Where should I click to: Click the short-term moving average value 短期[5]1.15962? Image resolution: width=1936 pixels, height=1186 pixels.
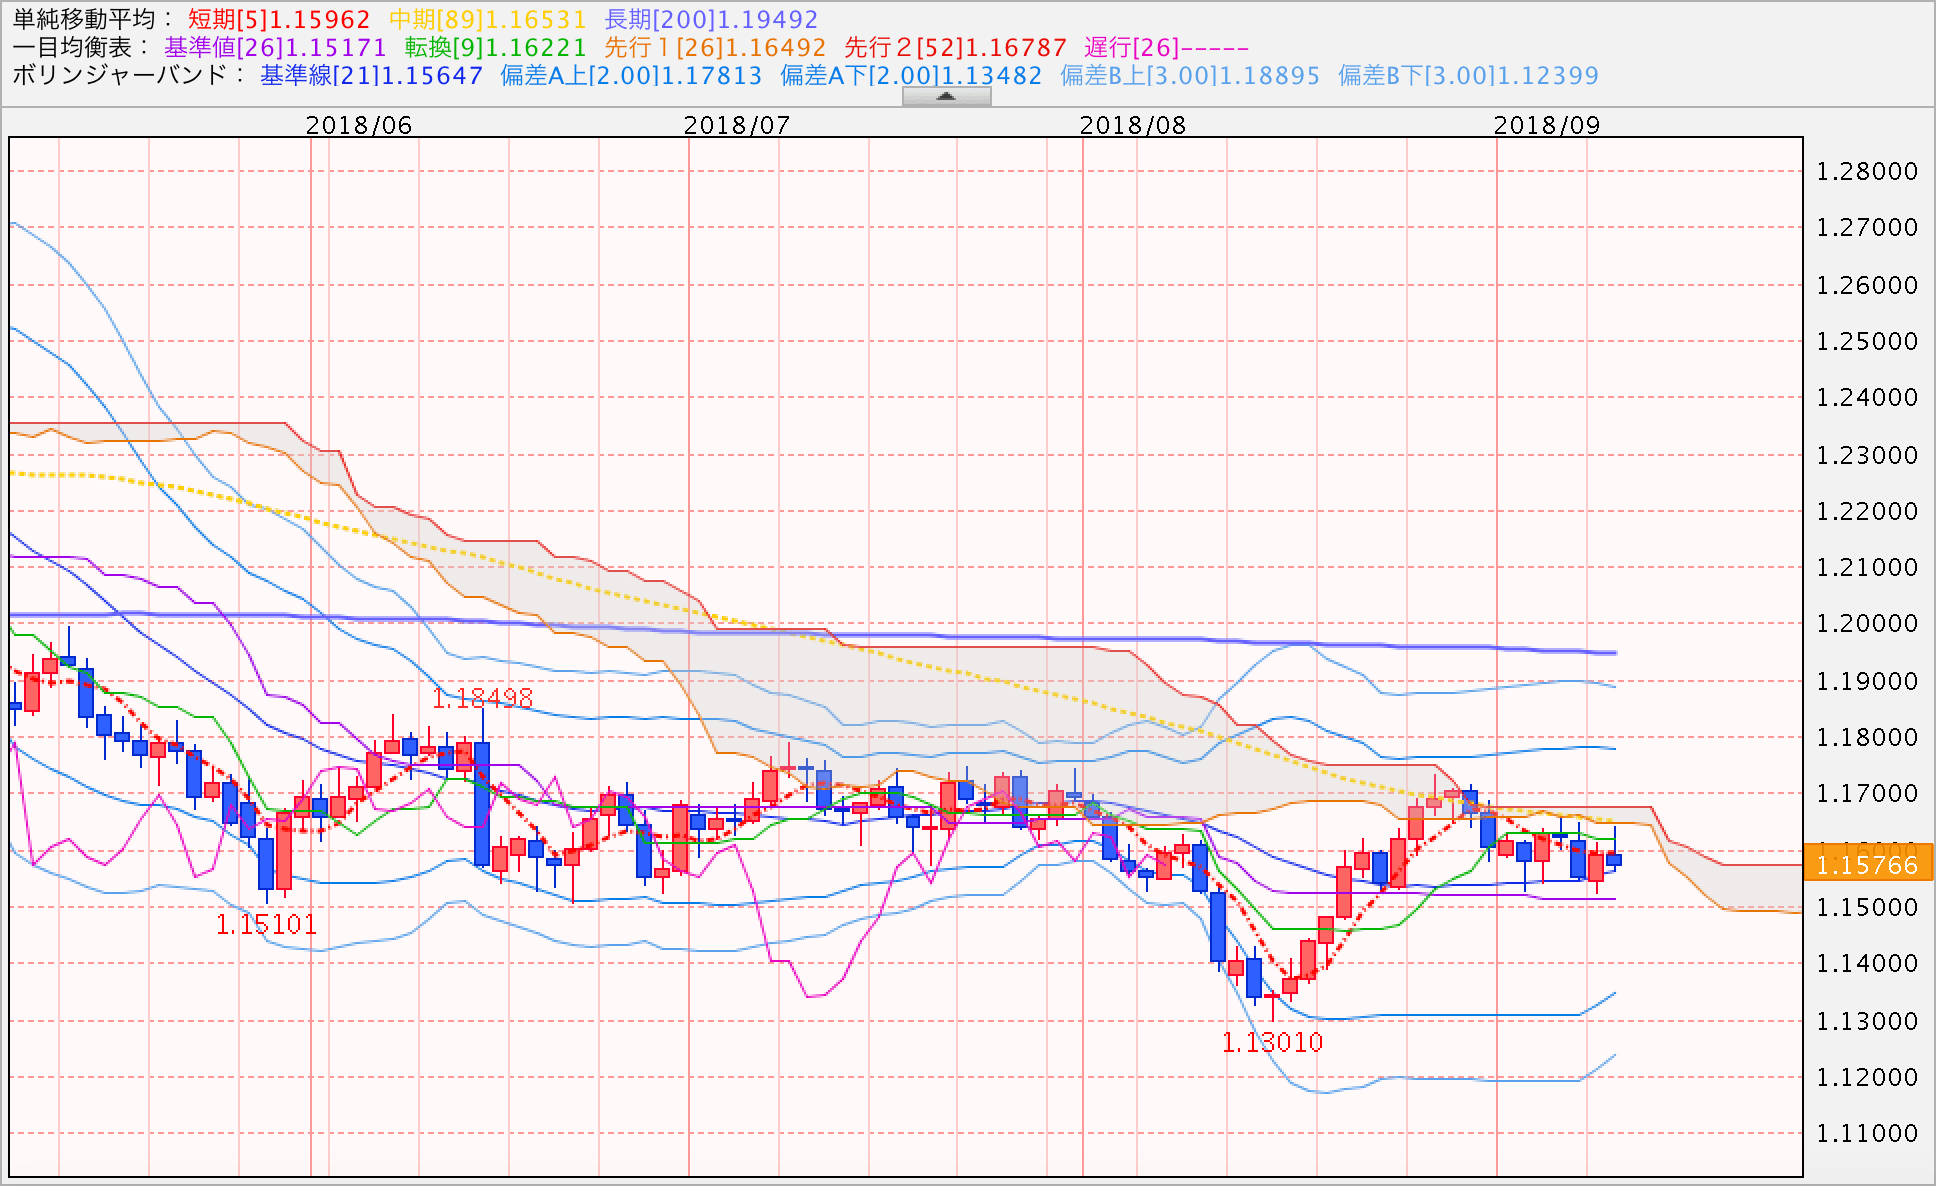[279, 20]
